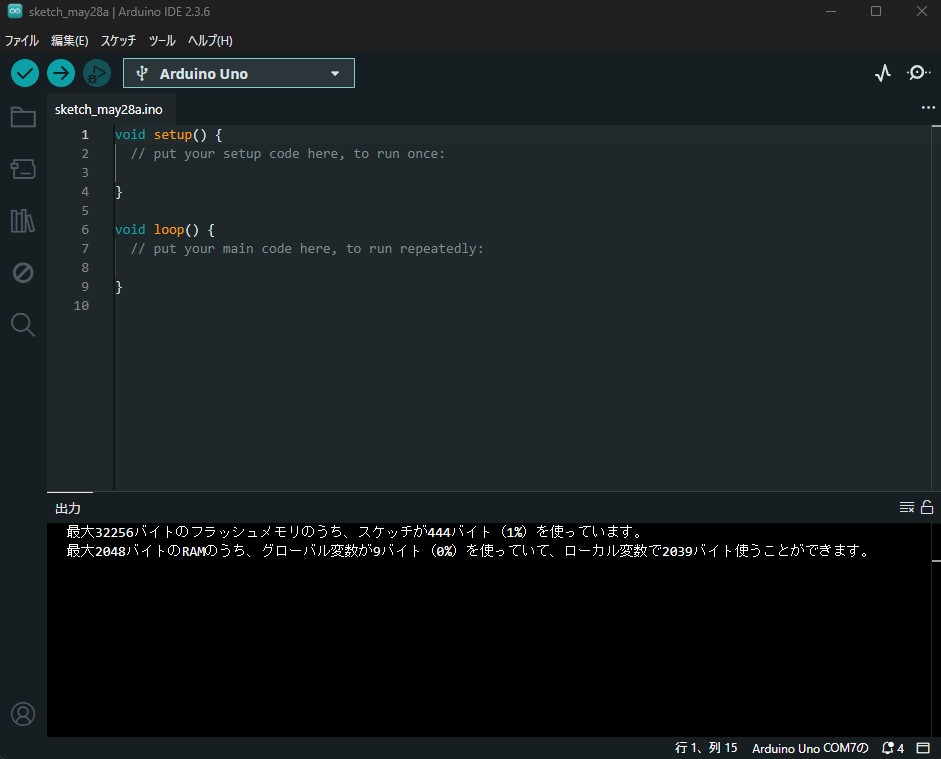Open the tab options ellipsis menu
The width and height of the screenshot is (941, 759).
(x=928, y=107)
